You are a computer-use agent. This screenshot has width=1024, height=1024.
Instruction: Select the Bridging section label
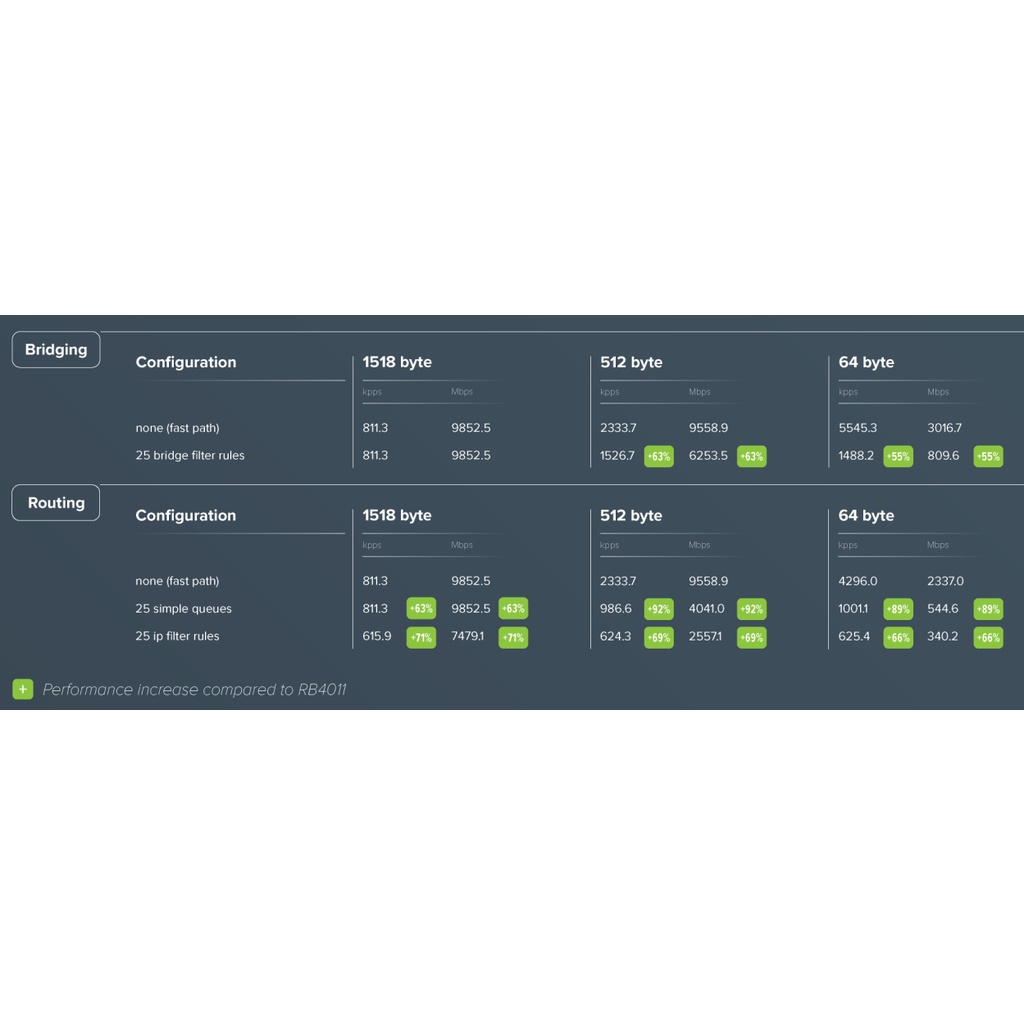pos(56,350)
